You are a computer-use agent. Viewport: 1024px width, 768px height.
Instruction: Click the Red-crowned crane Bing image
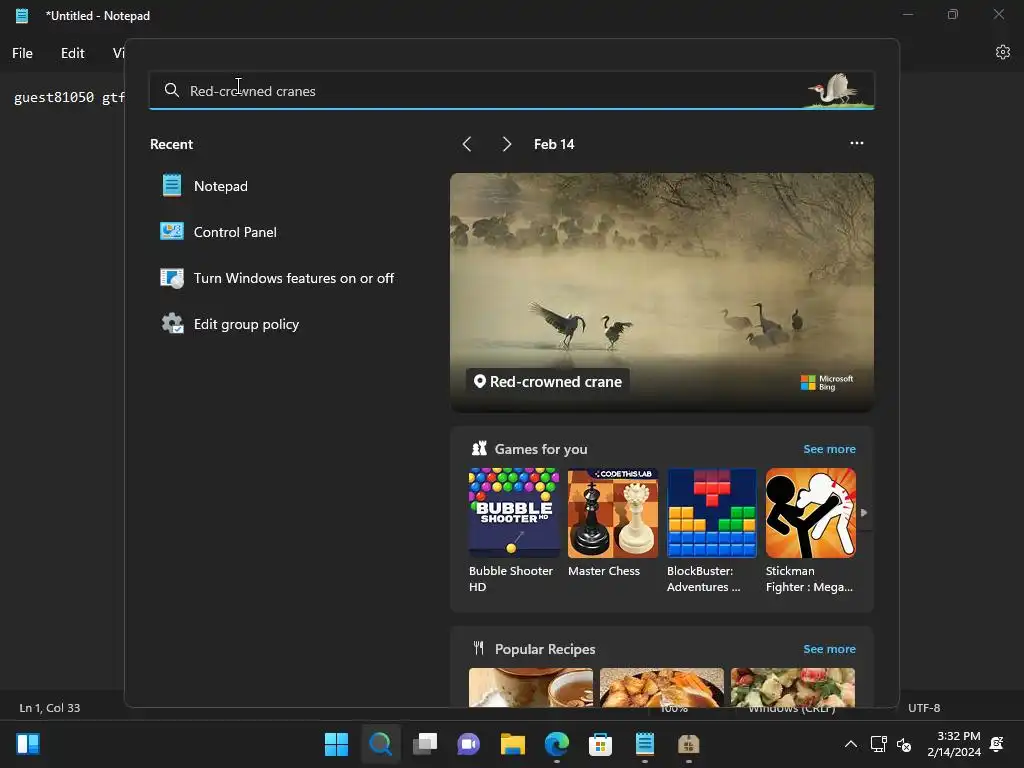(662, 292)
